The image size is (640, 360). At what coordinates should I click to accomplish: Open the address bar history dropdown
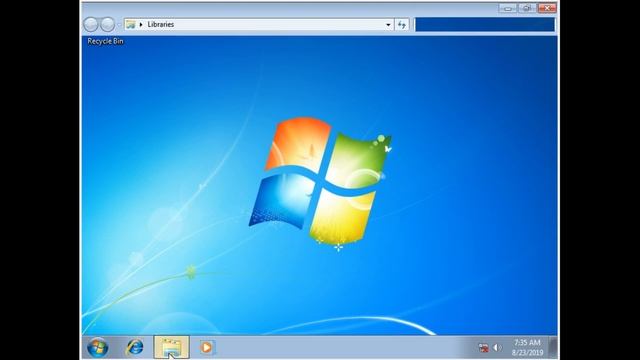pos(388,25)
